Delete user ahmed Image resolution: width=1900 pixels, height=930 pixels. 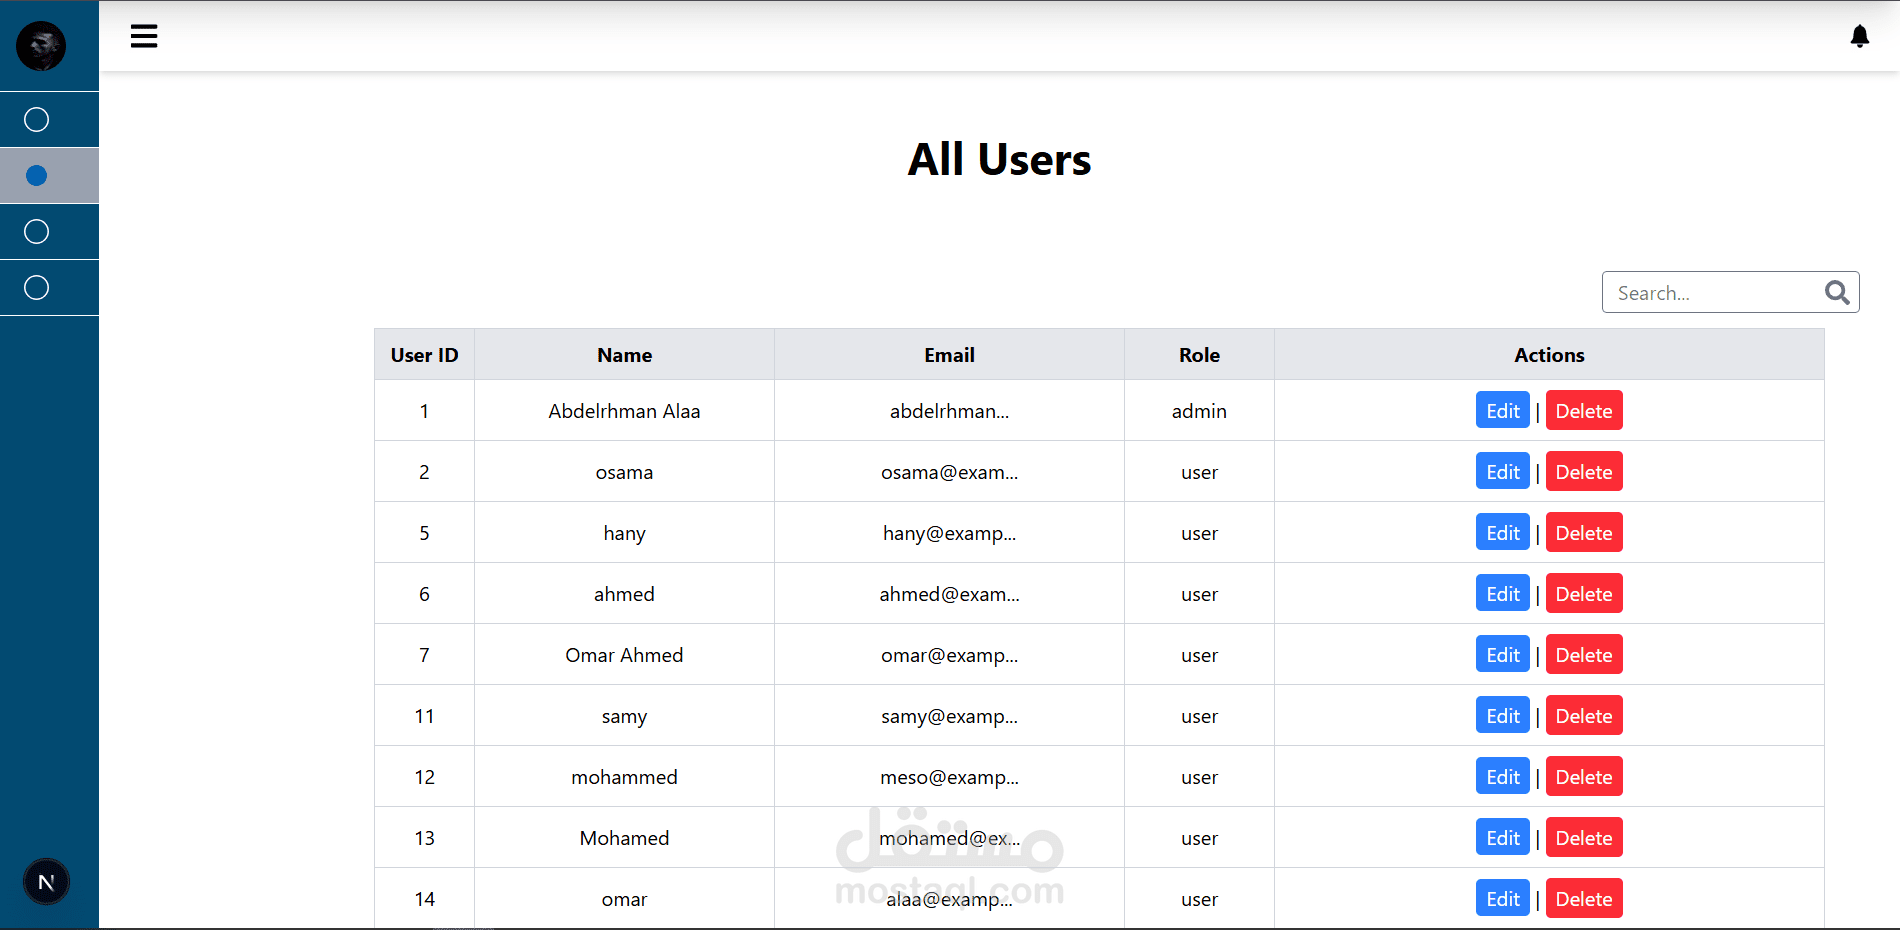pyautogui.click(x=1583, y=594)
